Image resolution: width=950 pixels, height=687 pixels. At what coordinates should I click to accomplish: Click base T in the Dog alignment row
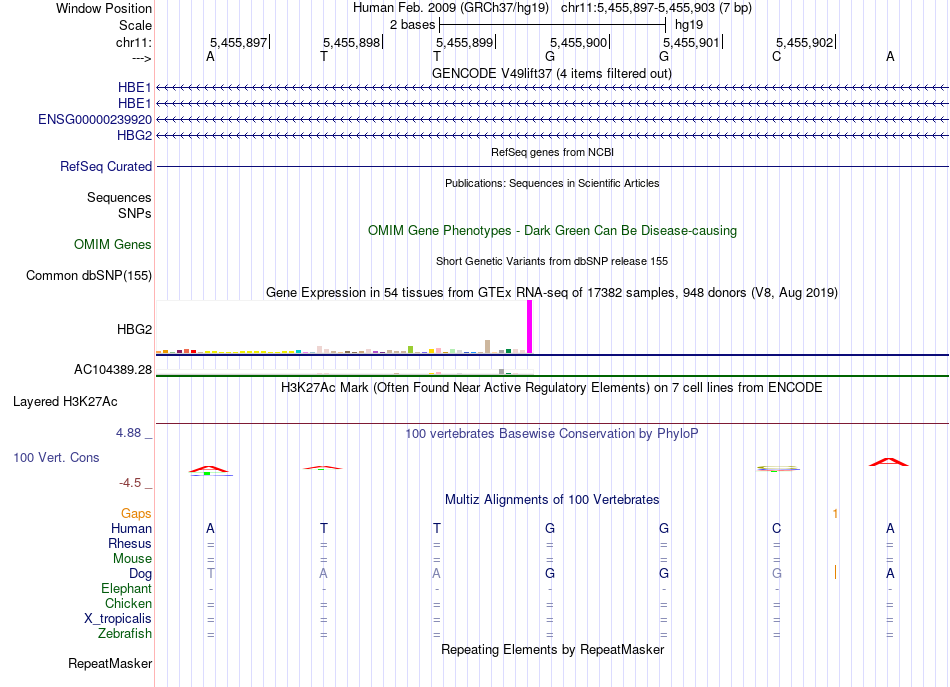[210, 573]
